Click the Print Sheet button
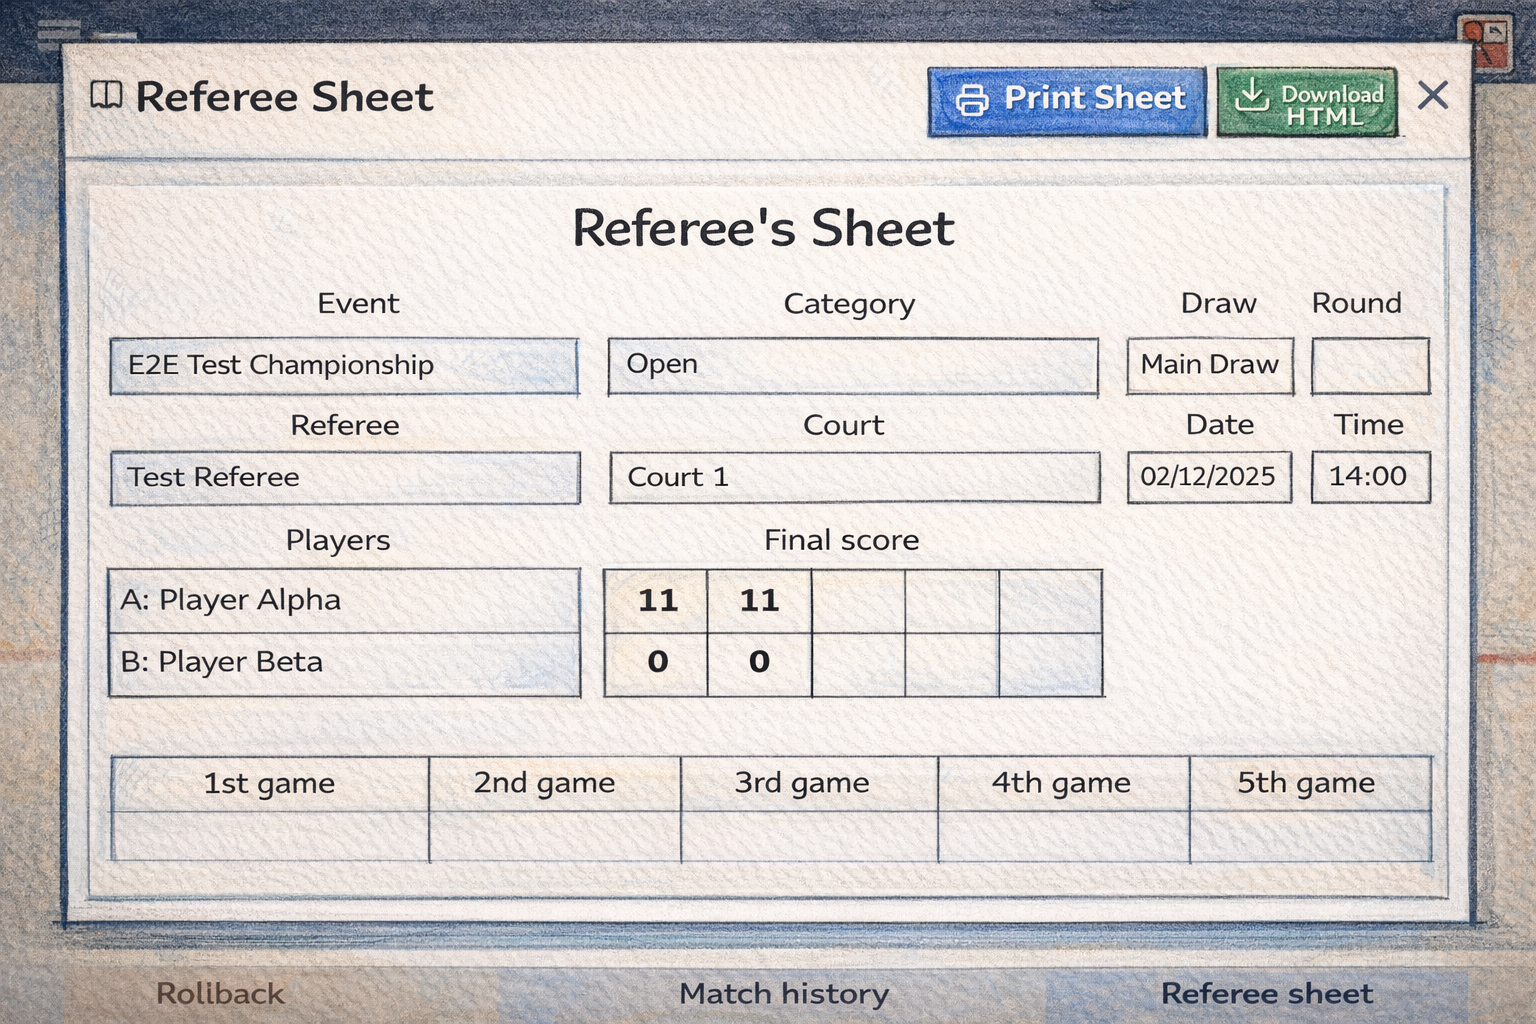This screenshot has height=1024, width=1536. [1066, 99]
